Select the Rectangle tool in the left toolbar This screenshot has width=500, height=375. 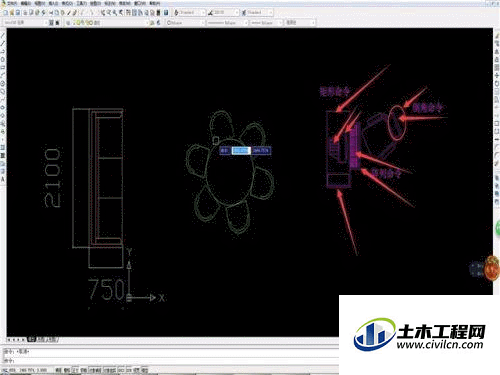coord(3,67)
